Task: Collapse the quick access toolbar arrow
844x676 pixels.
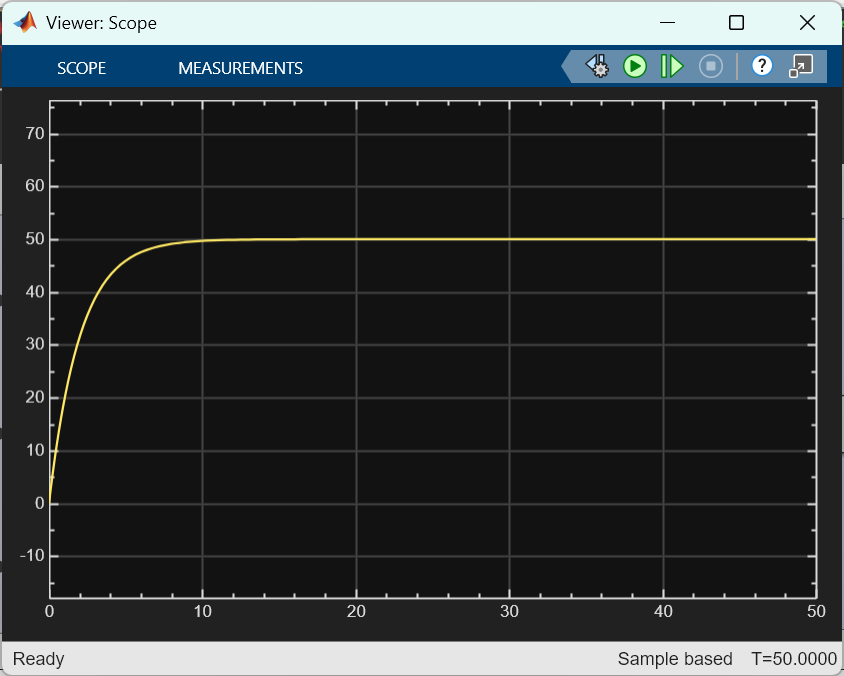Action: pyautogui.click(x=568, y=66)
